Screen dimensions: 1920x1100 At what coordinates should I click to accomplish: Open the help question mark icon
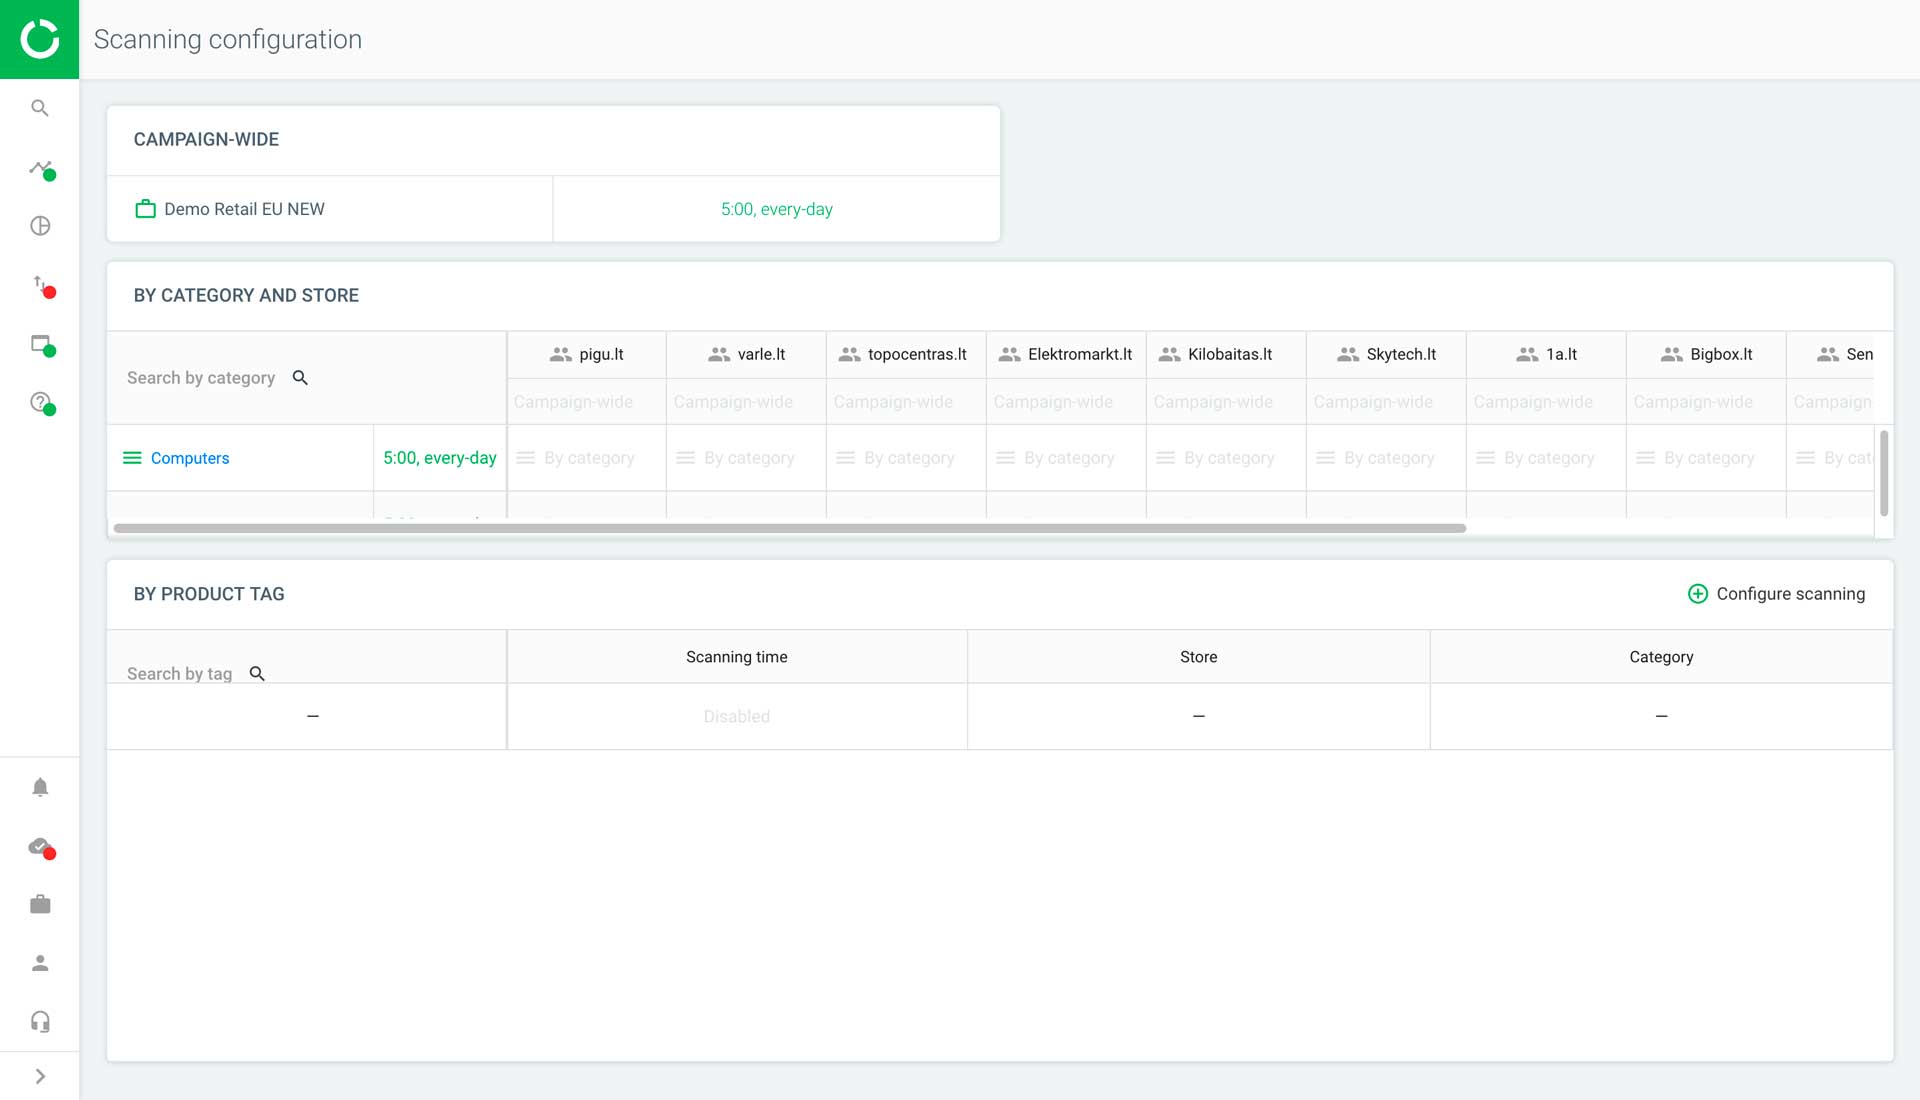(40, 404)
